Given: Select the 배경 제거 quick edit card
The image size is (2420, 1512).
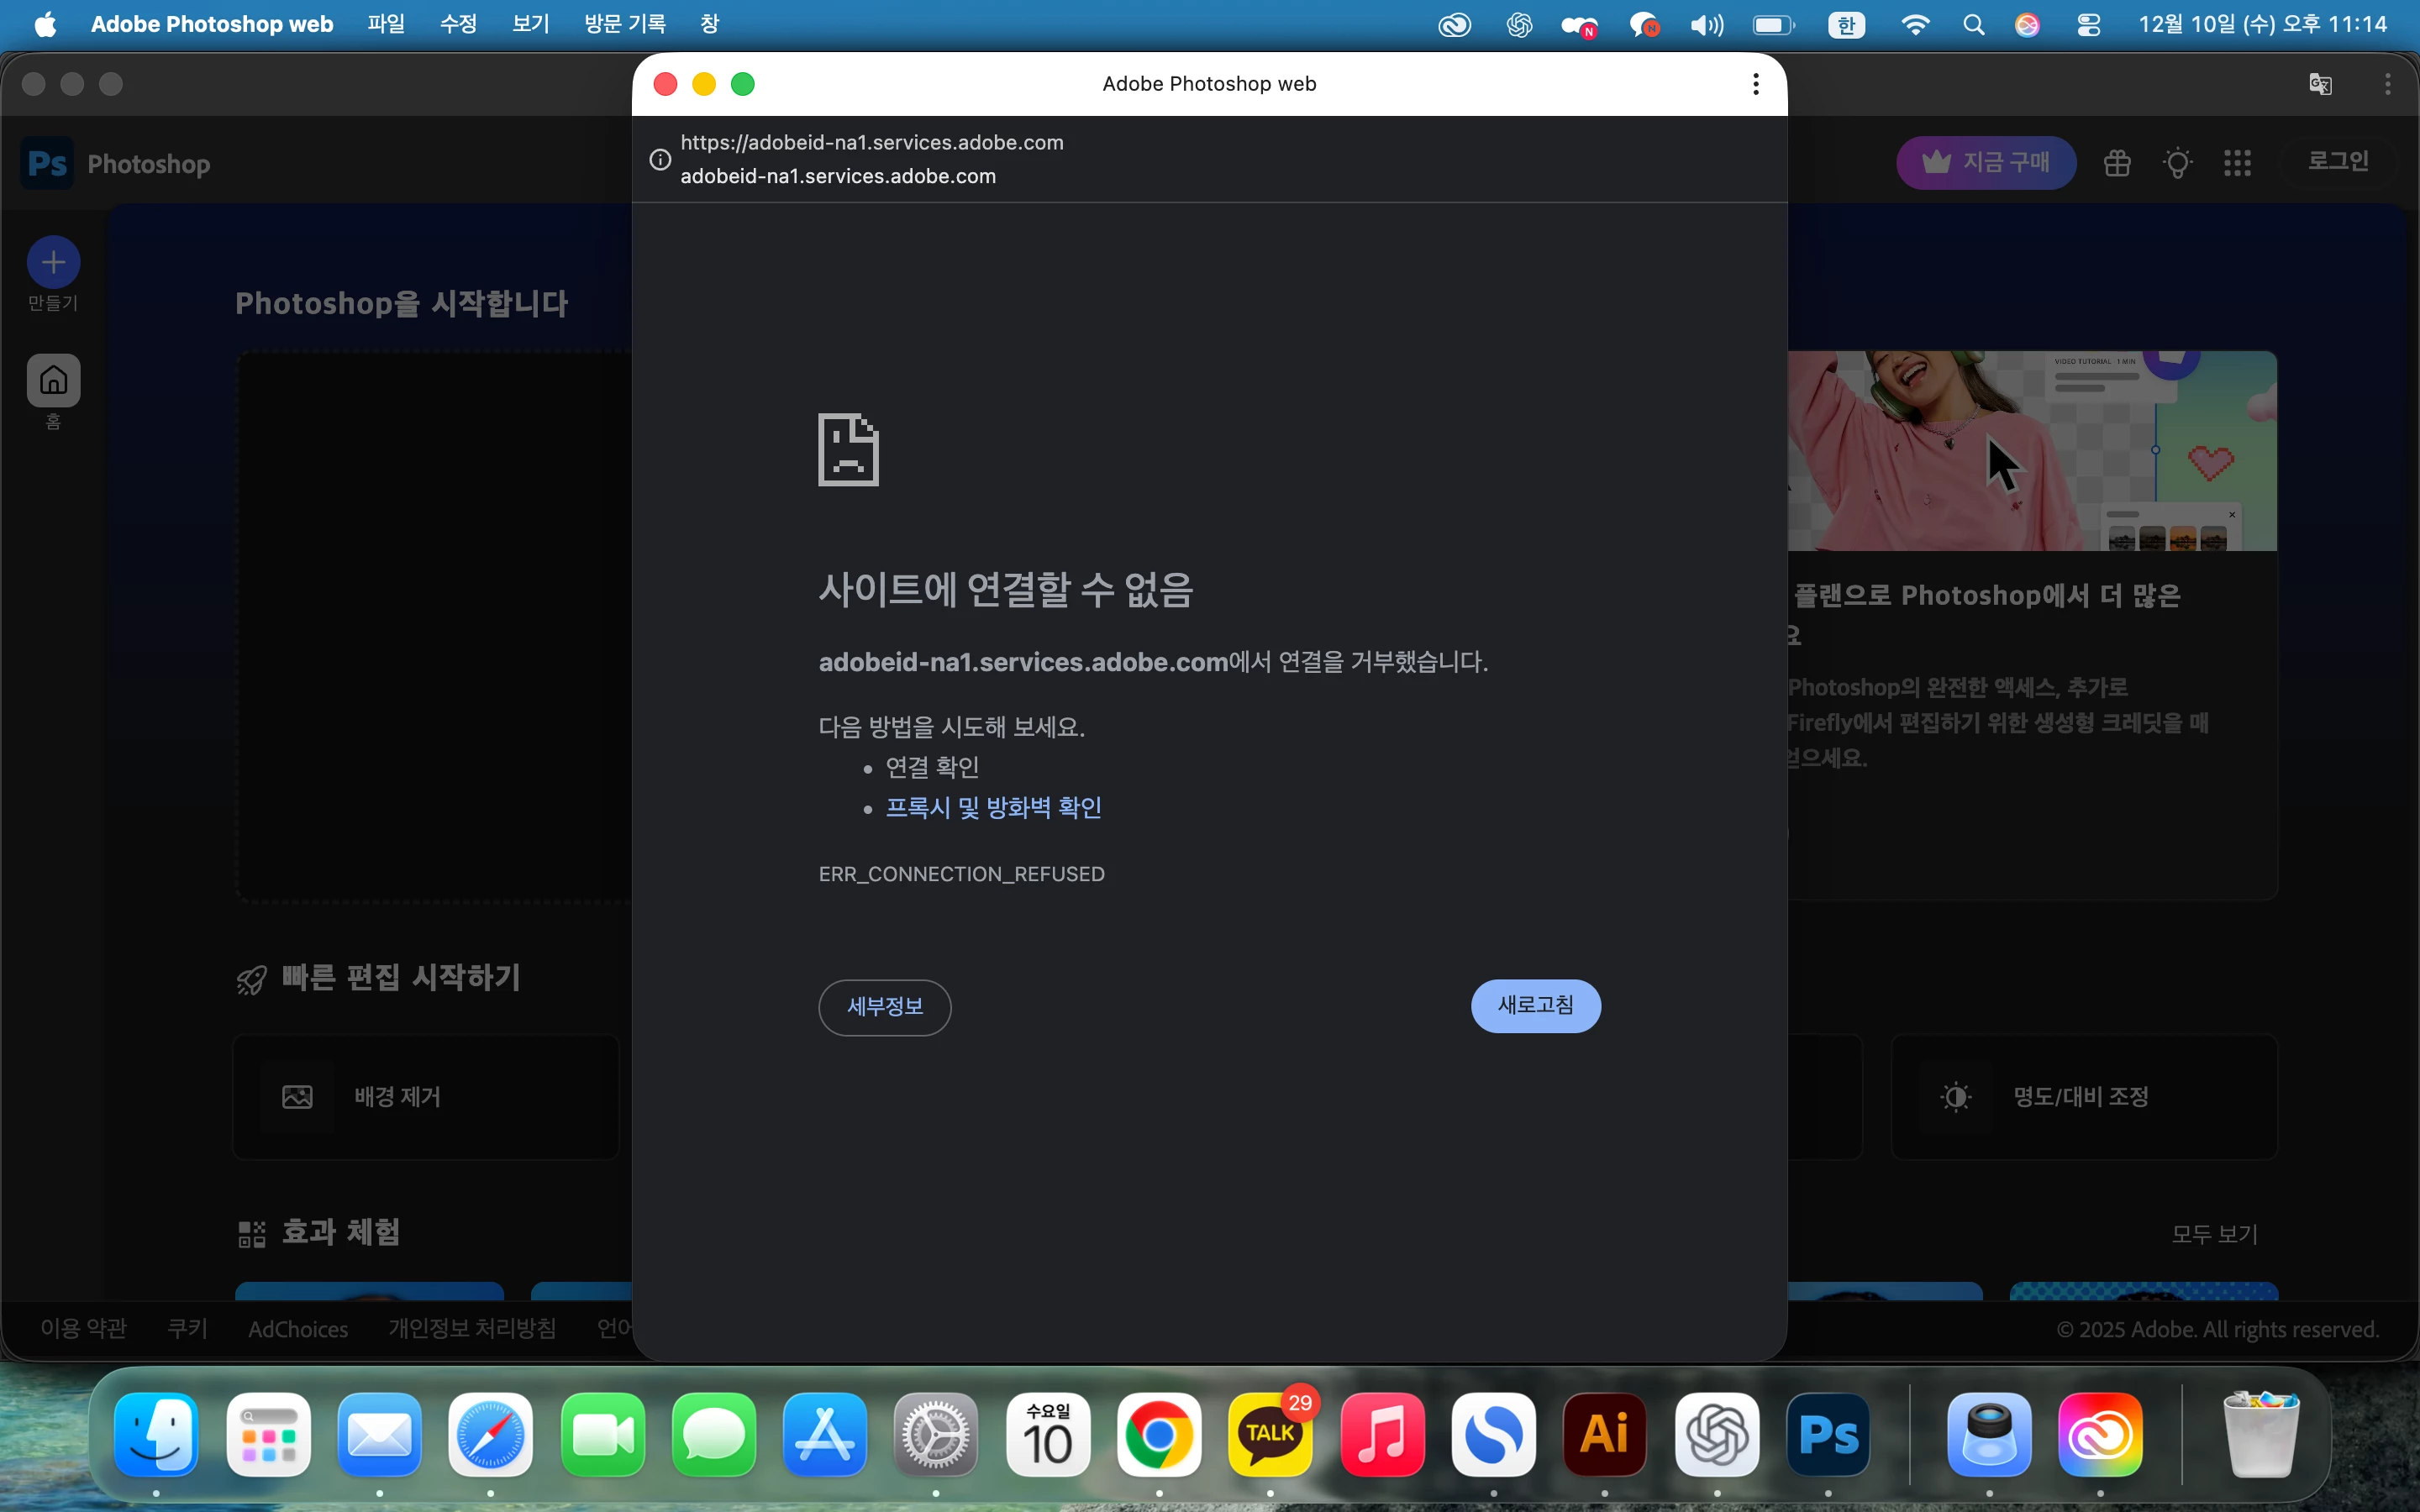Looking at the screenshot, I should click(x=426, y=1097).
